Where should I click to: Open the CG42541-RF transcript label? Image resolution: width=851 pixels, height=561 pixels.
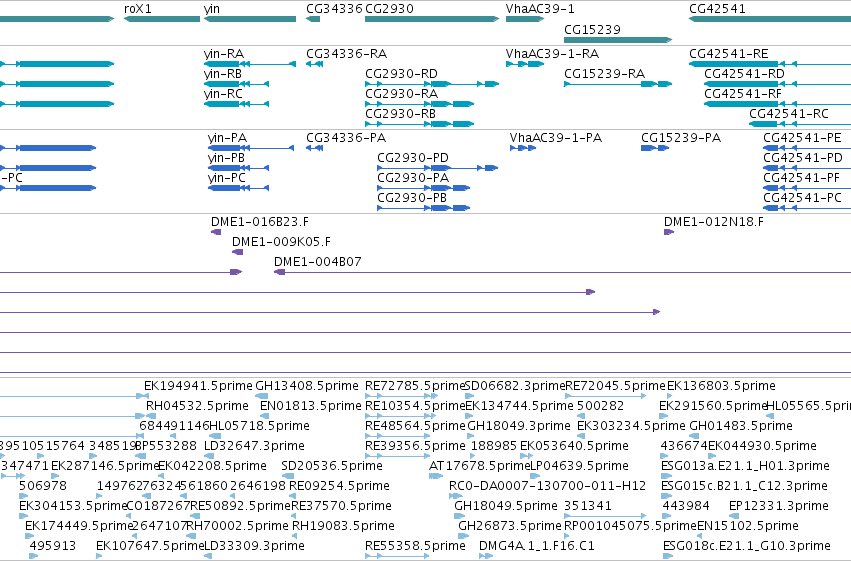(743, 94)
